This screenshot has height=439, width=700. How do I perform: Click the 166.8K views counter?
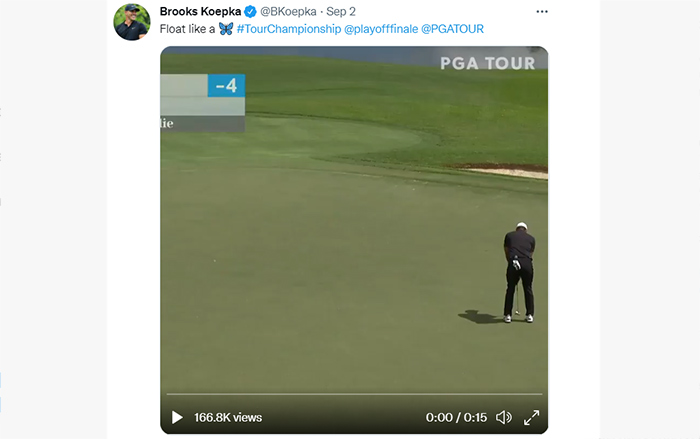(228, 418)
